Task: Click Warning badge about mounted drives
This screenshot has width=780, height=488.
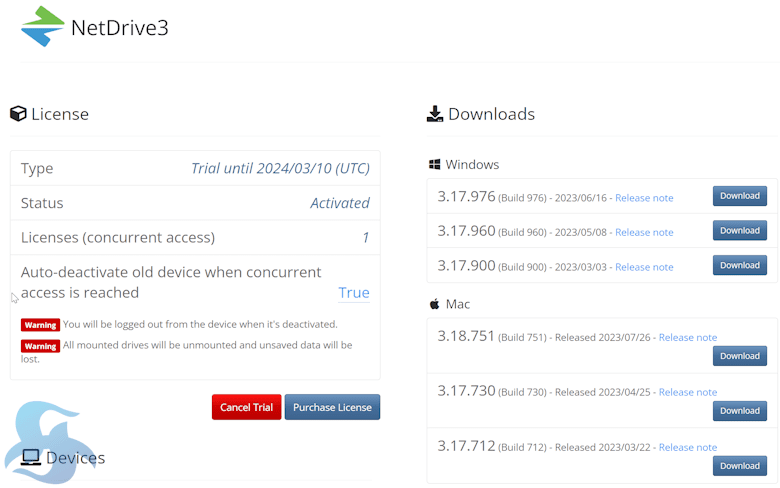Action: (x=40, y=346)
